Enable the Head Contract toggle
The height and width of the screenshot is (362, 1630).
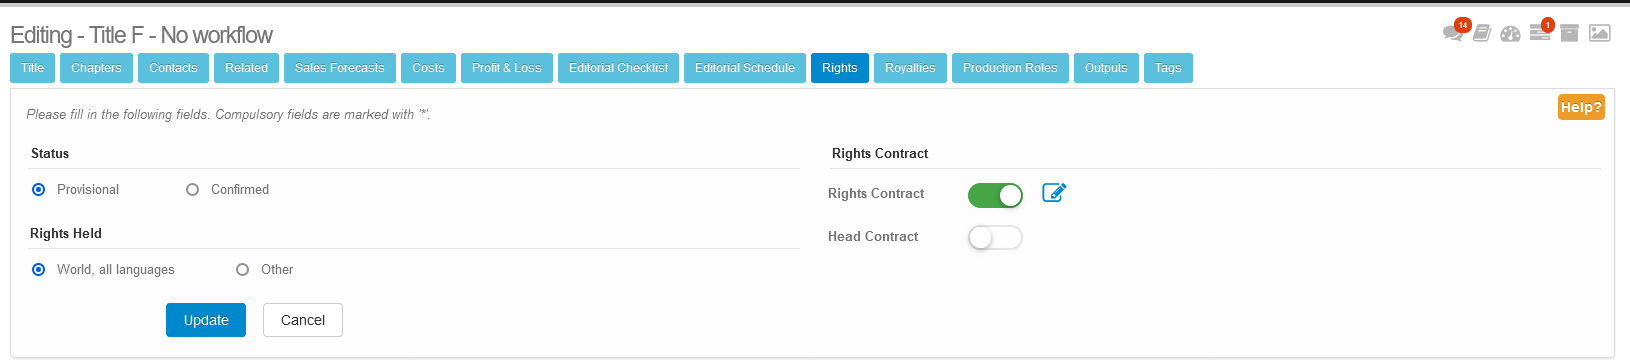pos(995,237)
